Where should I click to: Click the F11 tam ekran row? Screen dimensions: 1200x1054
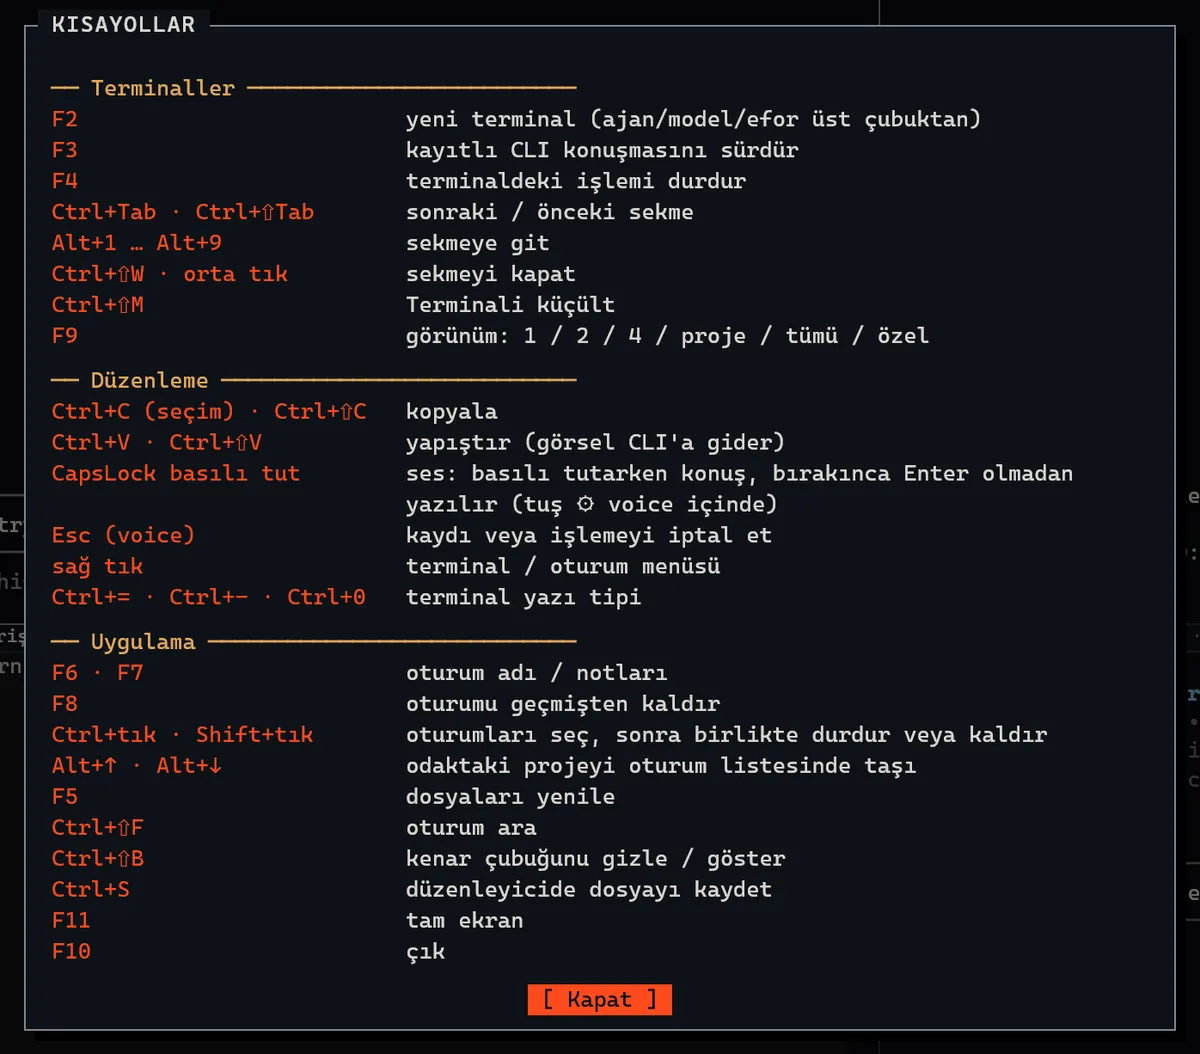[x=288, y=920]
